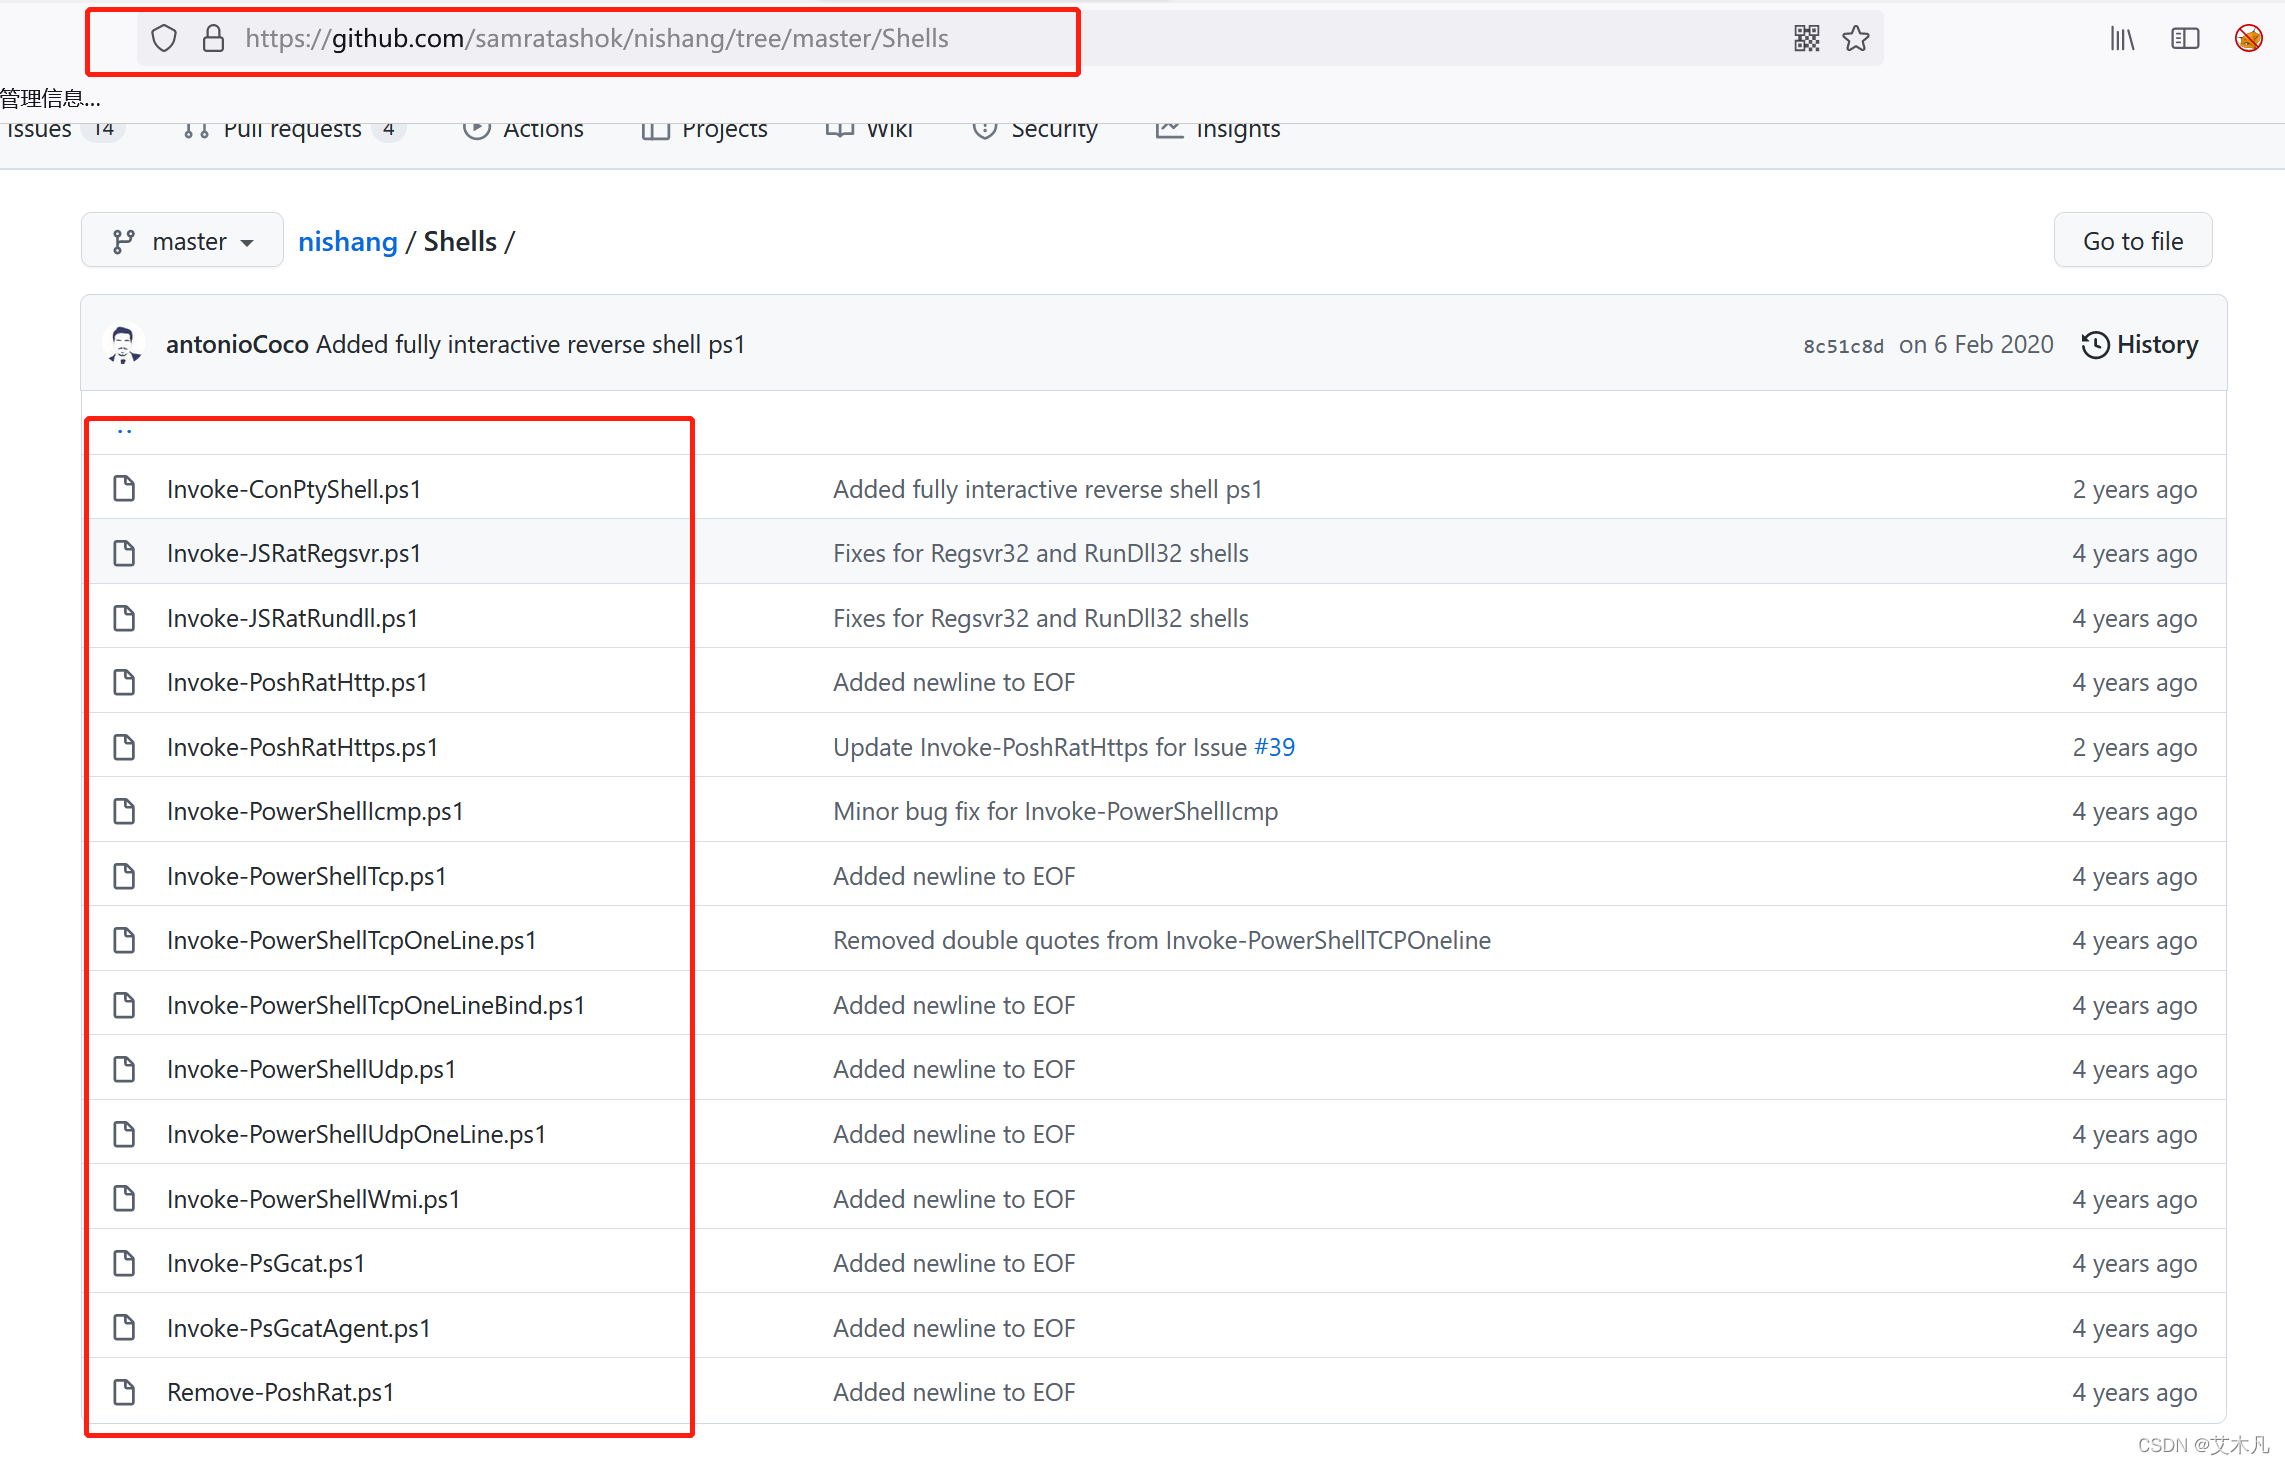The height and width of the screenshot is (1465, 2285).
Task: Click the file icon beside Invoke-PoshRatHttp.ps1
Action: pyautogui.click(x=124, y=682)
